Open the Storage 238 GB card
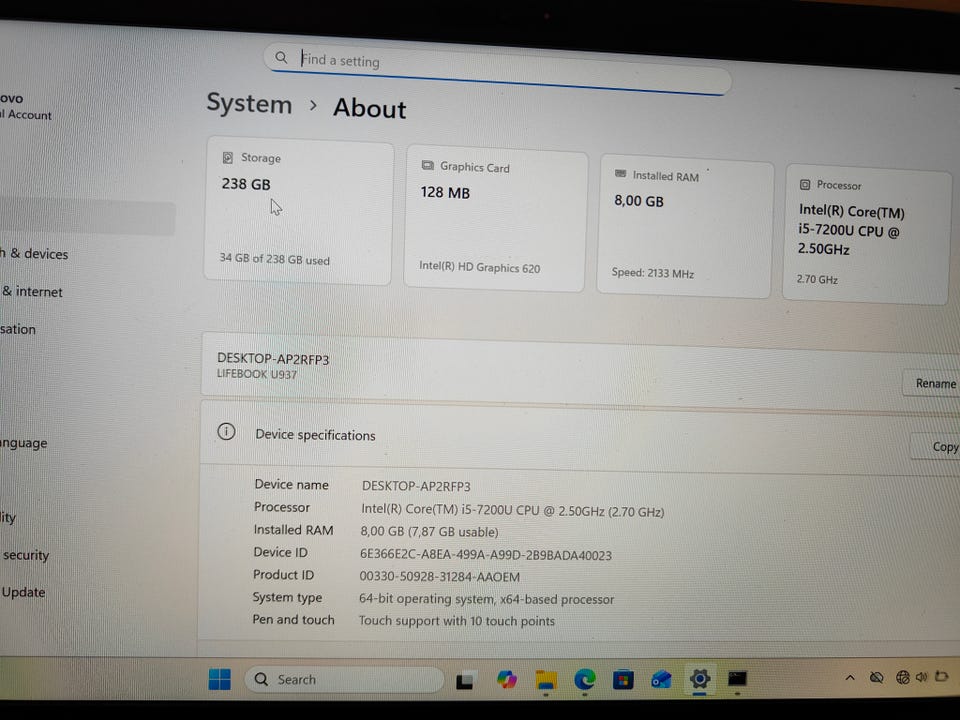This screenshot has width=960, height=720. click(x=299, y=211)
